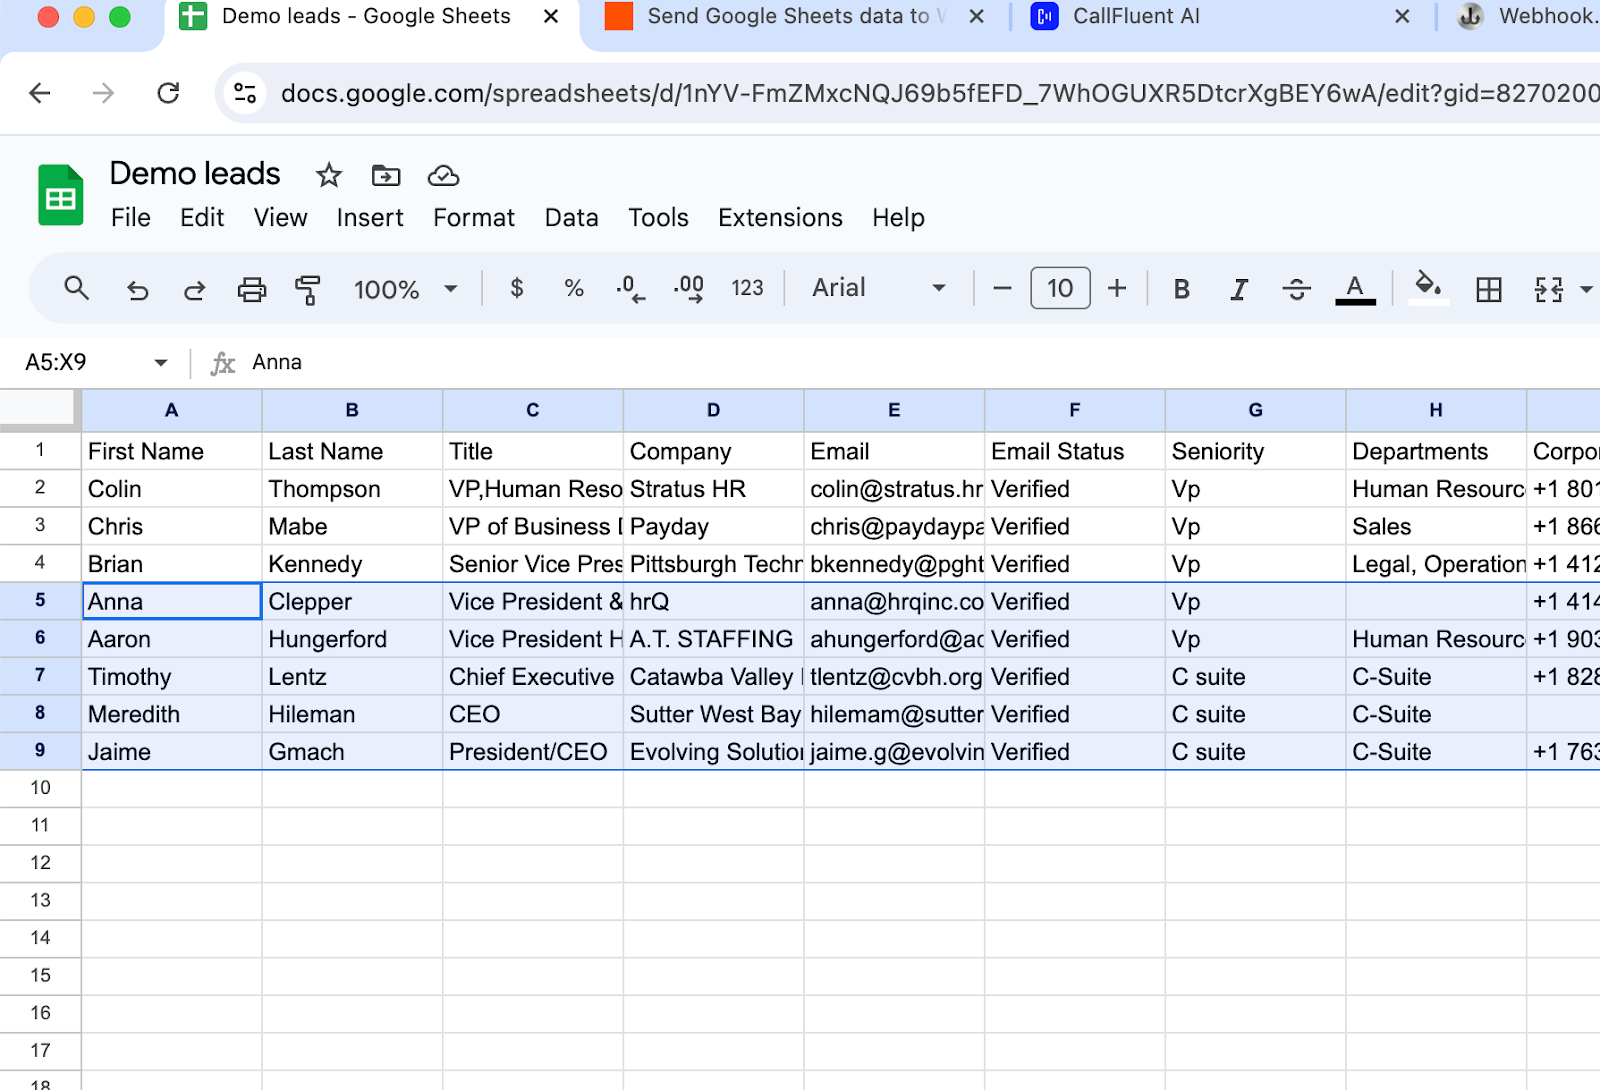This screenshot has height=1090, width=1600.
Task: Open more number formats (123)
Action: (x=747, y=288)
